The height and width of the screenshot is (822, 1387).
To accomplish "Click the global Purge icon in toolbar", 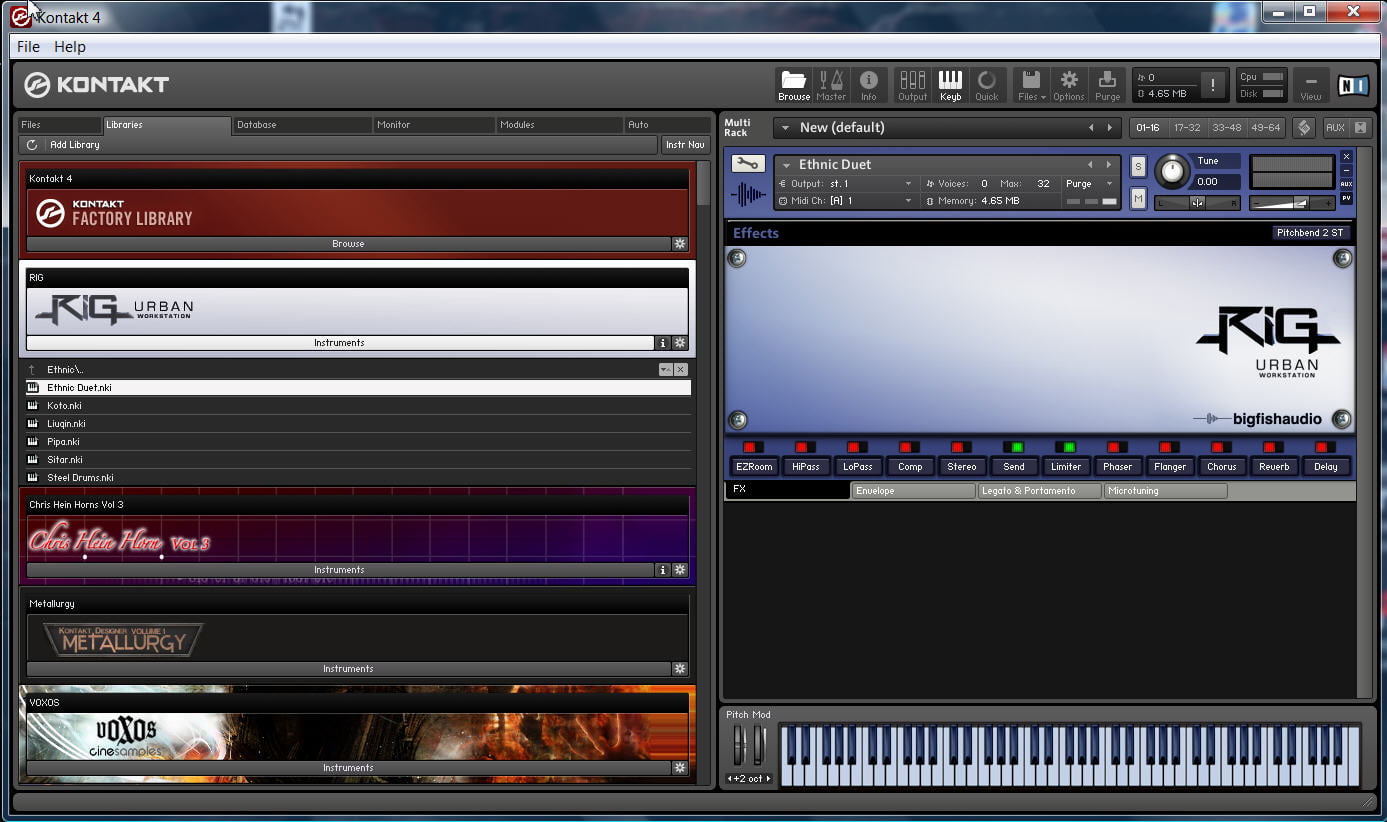I will coord(1107,85).
